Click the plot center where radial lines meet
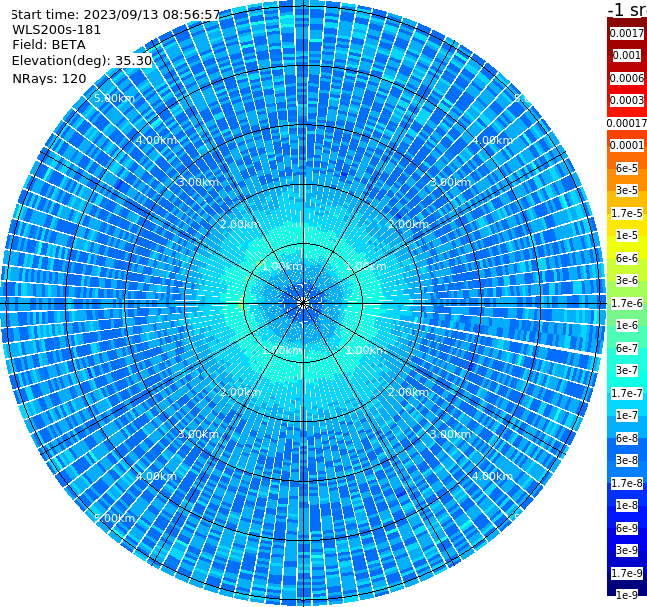Screen dimensions: 647x607 coord(303,303)
